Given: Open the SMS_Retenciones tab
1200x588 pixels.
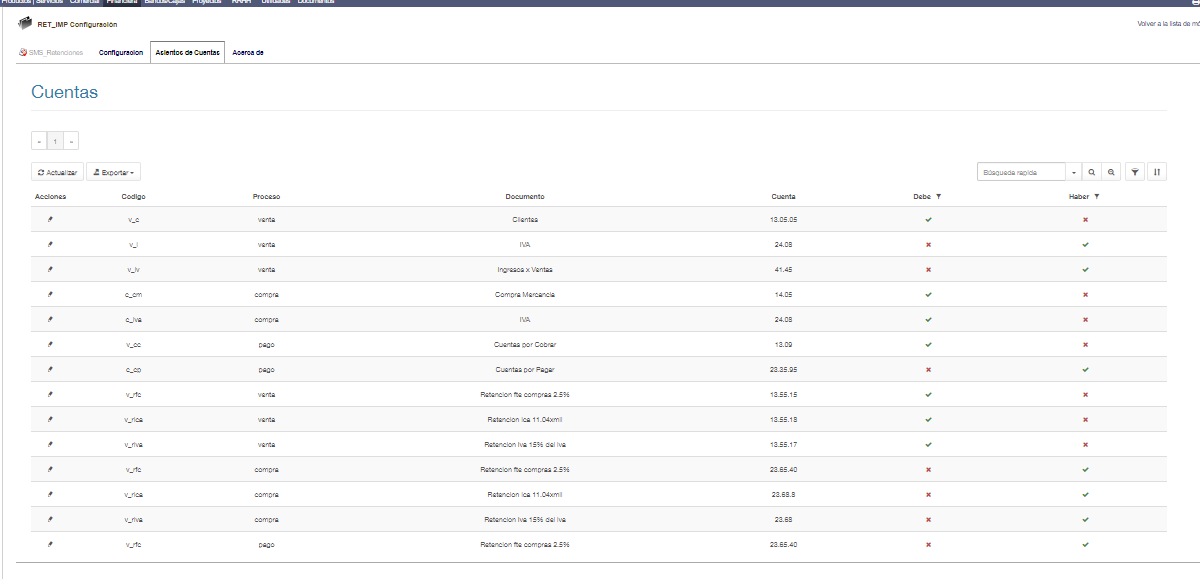Looking at the screenshot, I should 51,52.
